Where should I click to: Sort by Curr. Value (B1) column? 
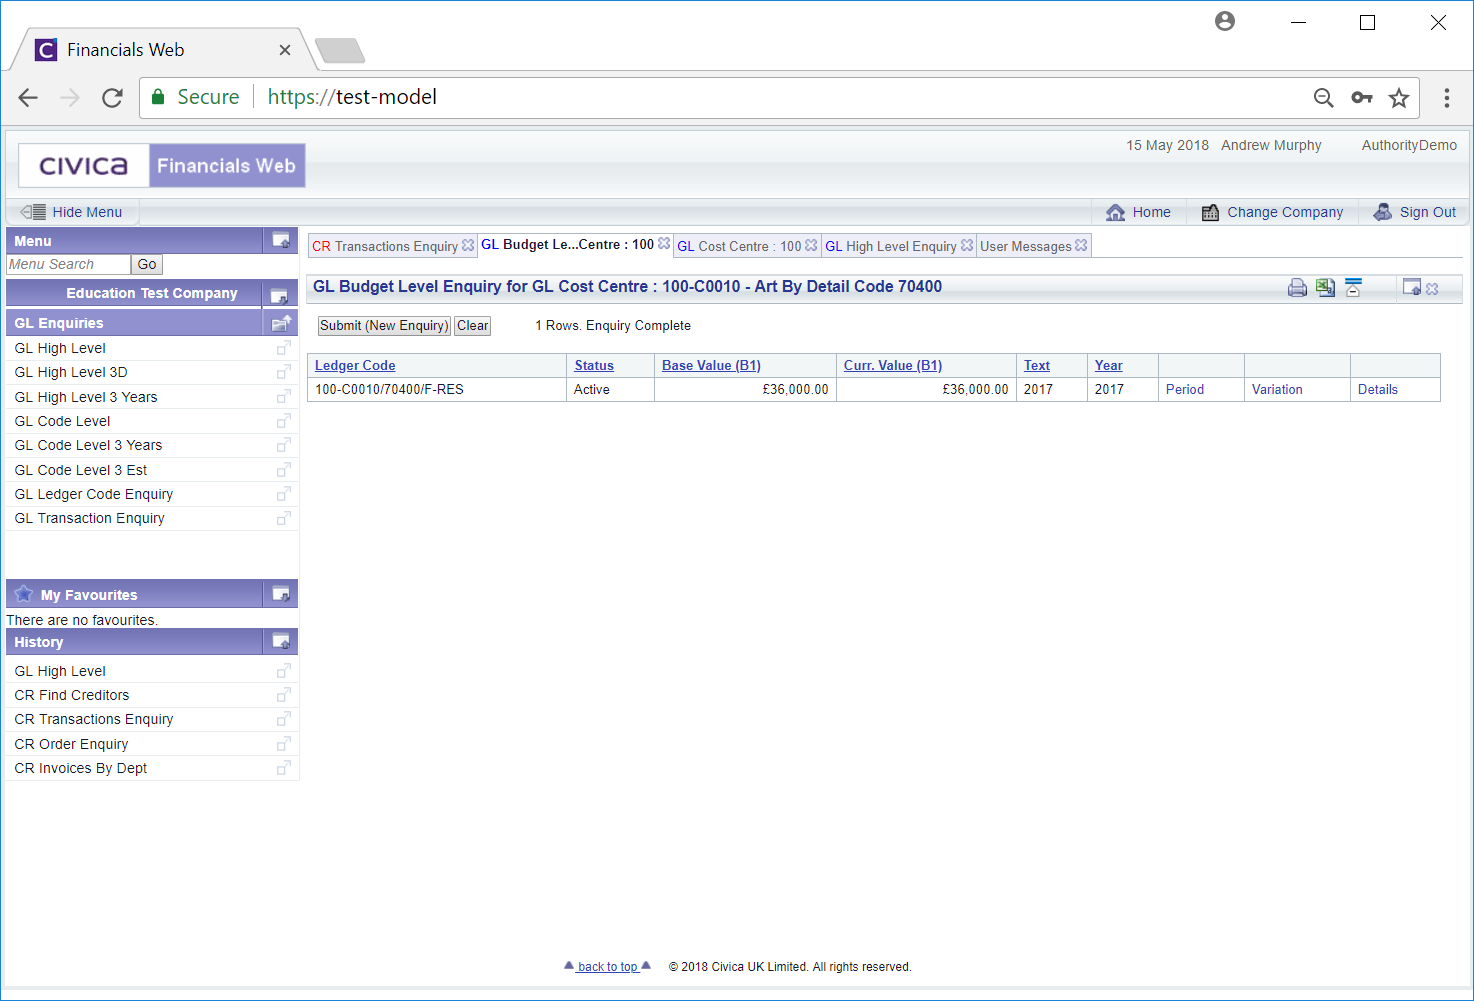(x=893, y=366)
